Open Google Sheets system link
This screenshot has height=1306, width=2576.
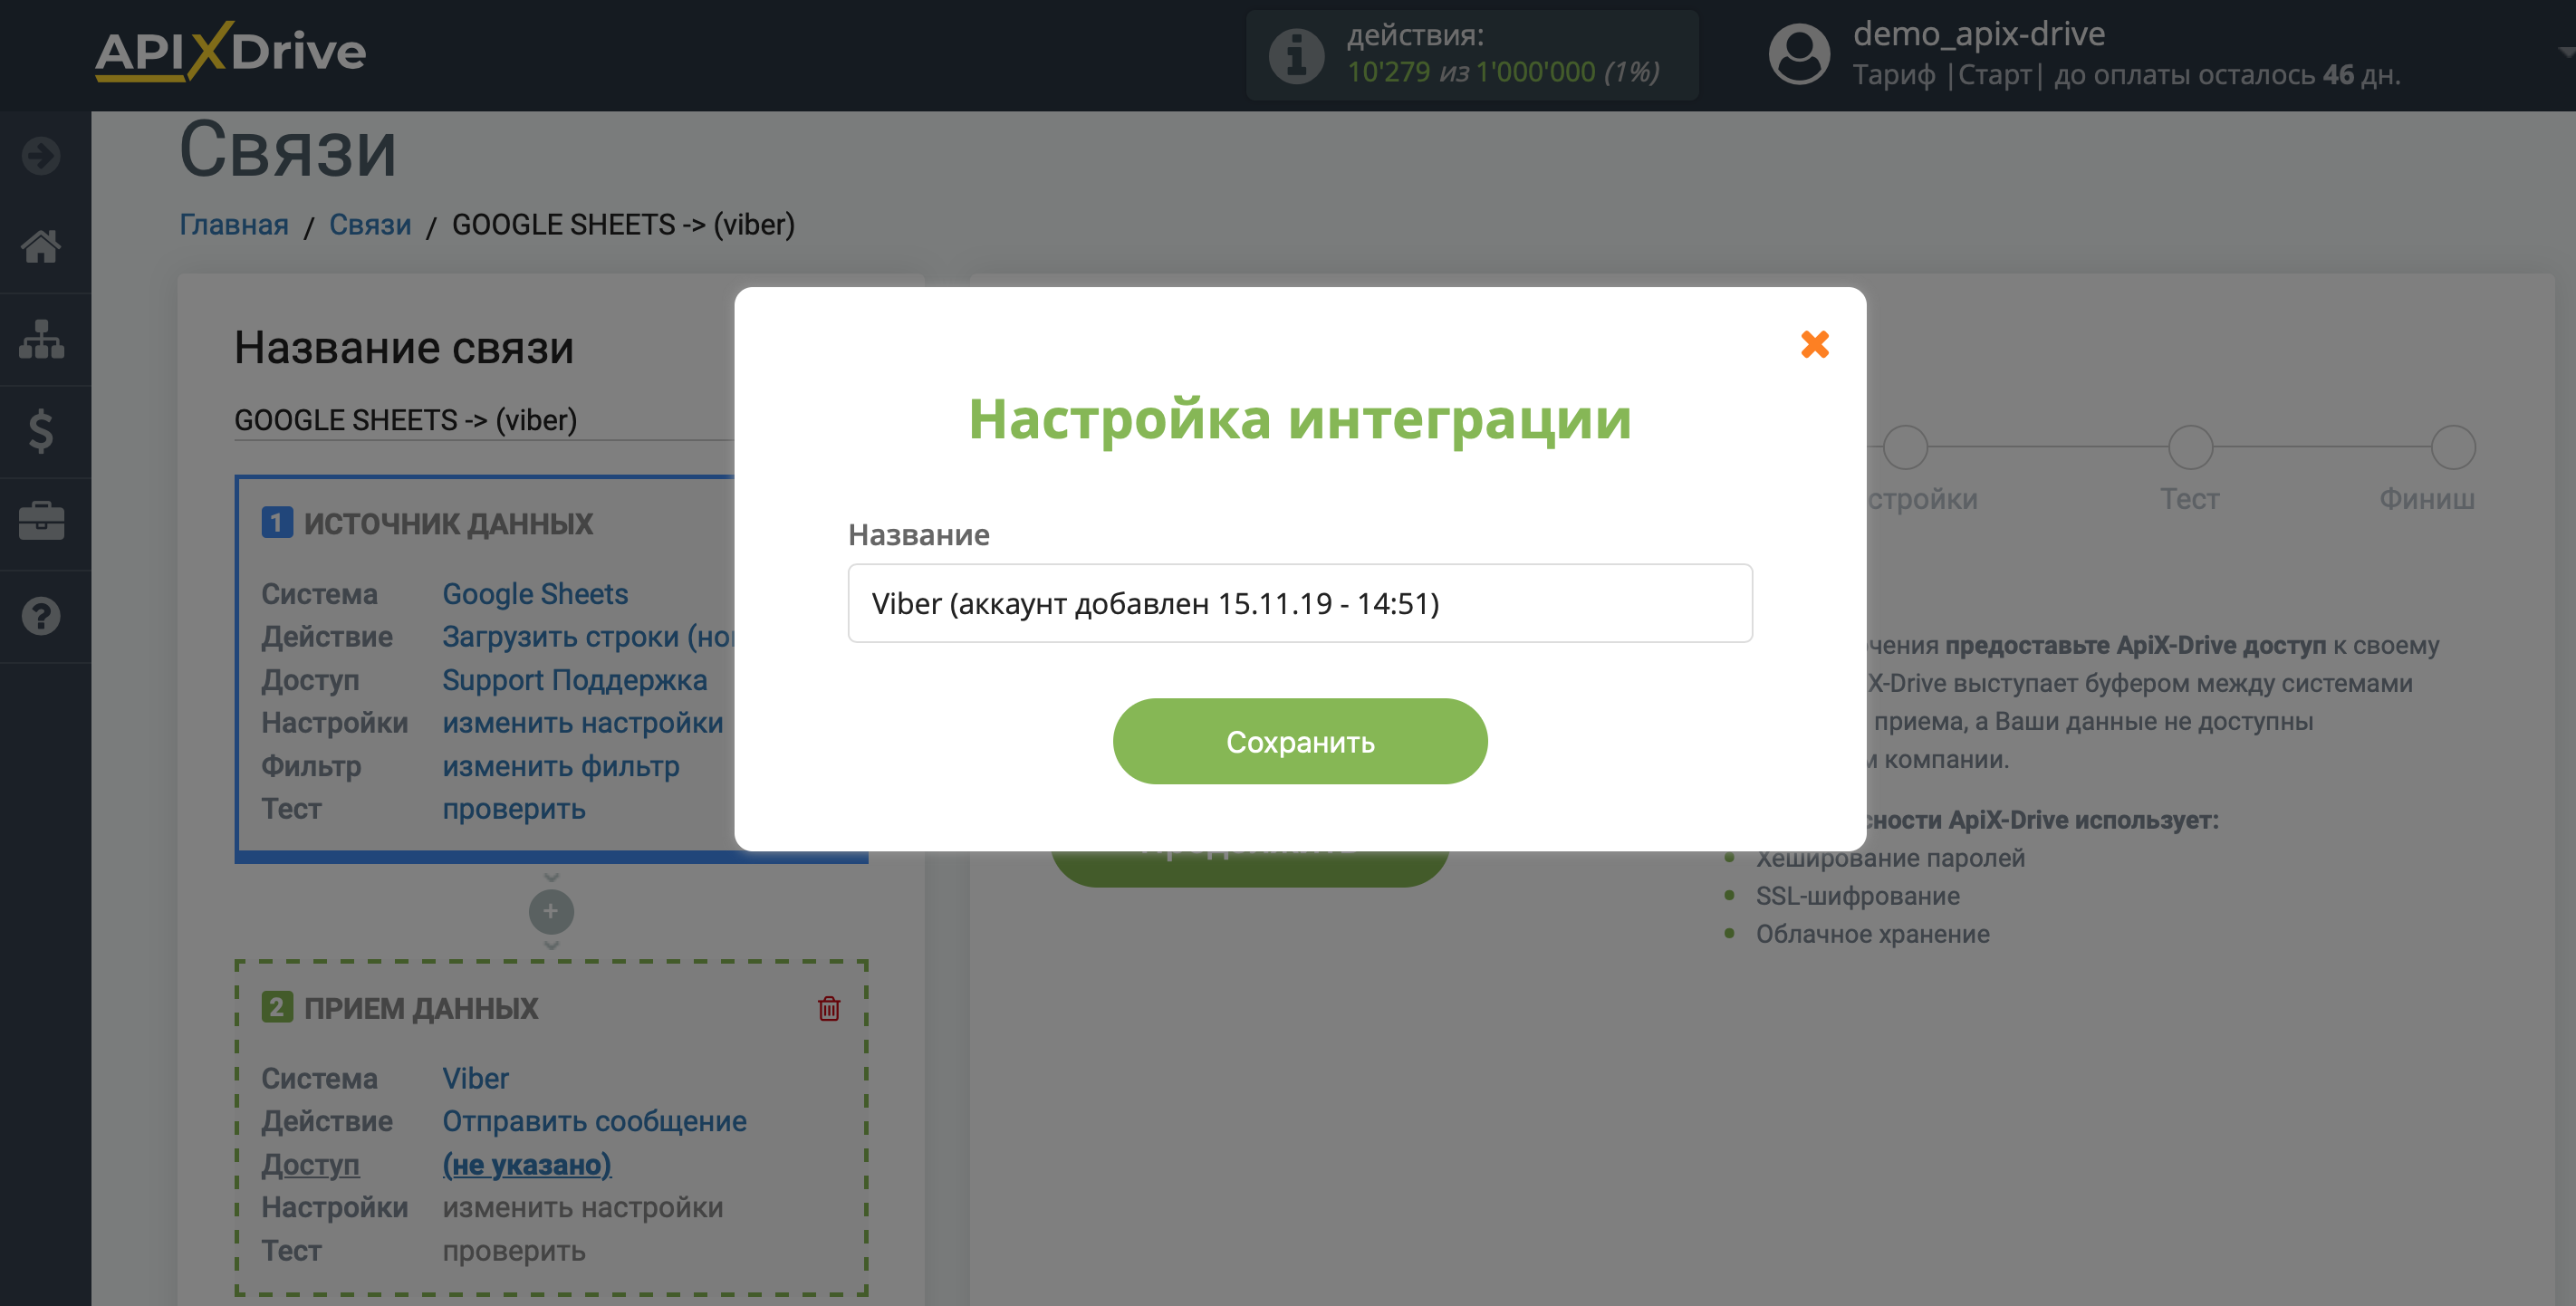(x=535, y=593)
